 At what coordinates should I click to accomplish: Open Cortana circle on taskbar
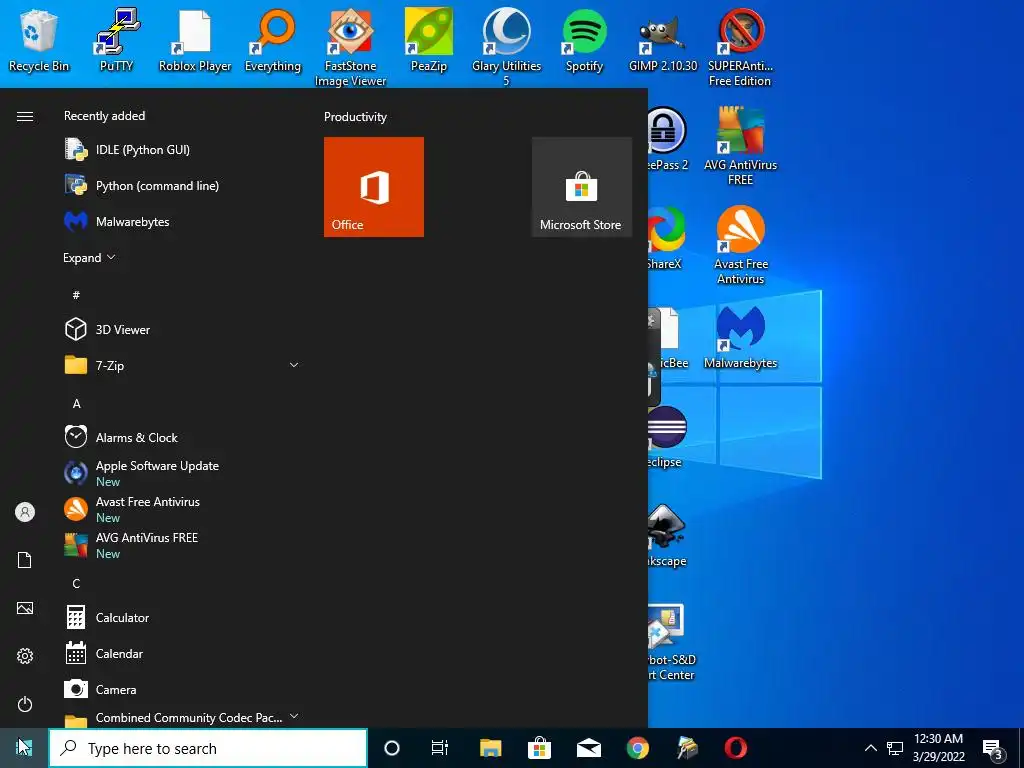[x=392, y=748]
